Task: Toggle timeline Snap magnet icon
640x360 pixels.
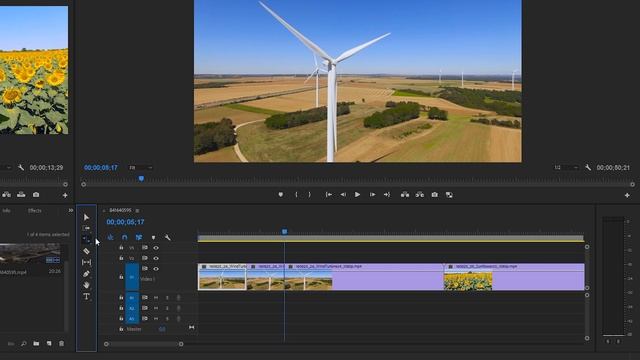Action: pos(124,237)
